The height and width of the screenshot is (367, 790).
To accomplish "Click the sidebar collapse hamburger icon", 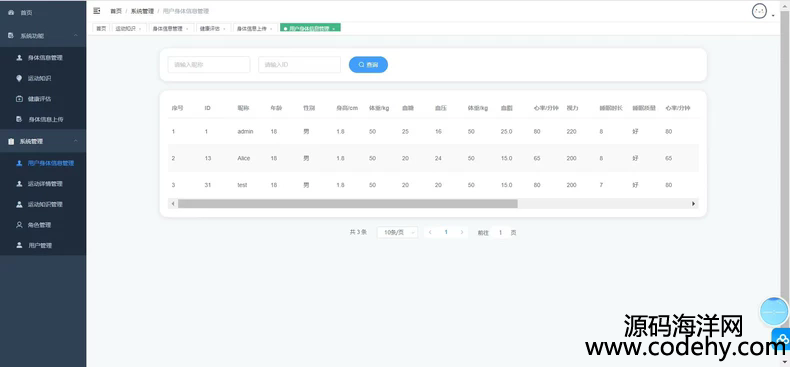I will click(x=97, y=11).
